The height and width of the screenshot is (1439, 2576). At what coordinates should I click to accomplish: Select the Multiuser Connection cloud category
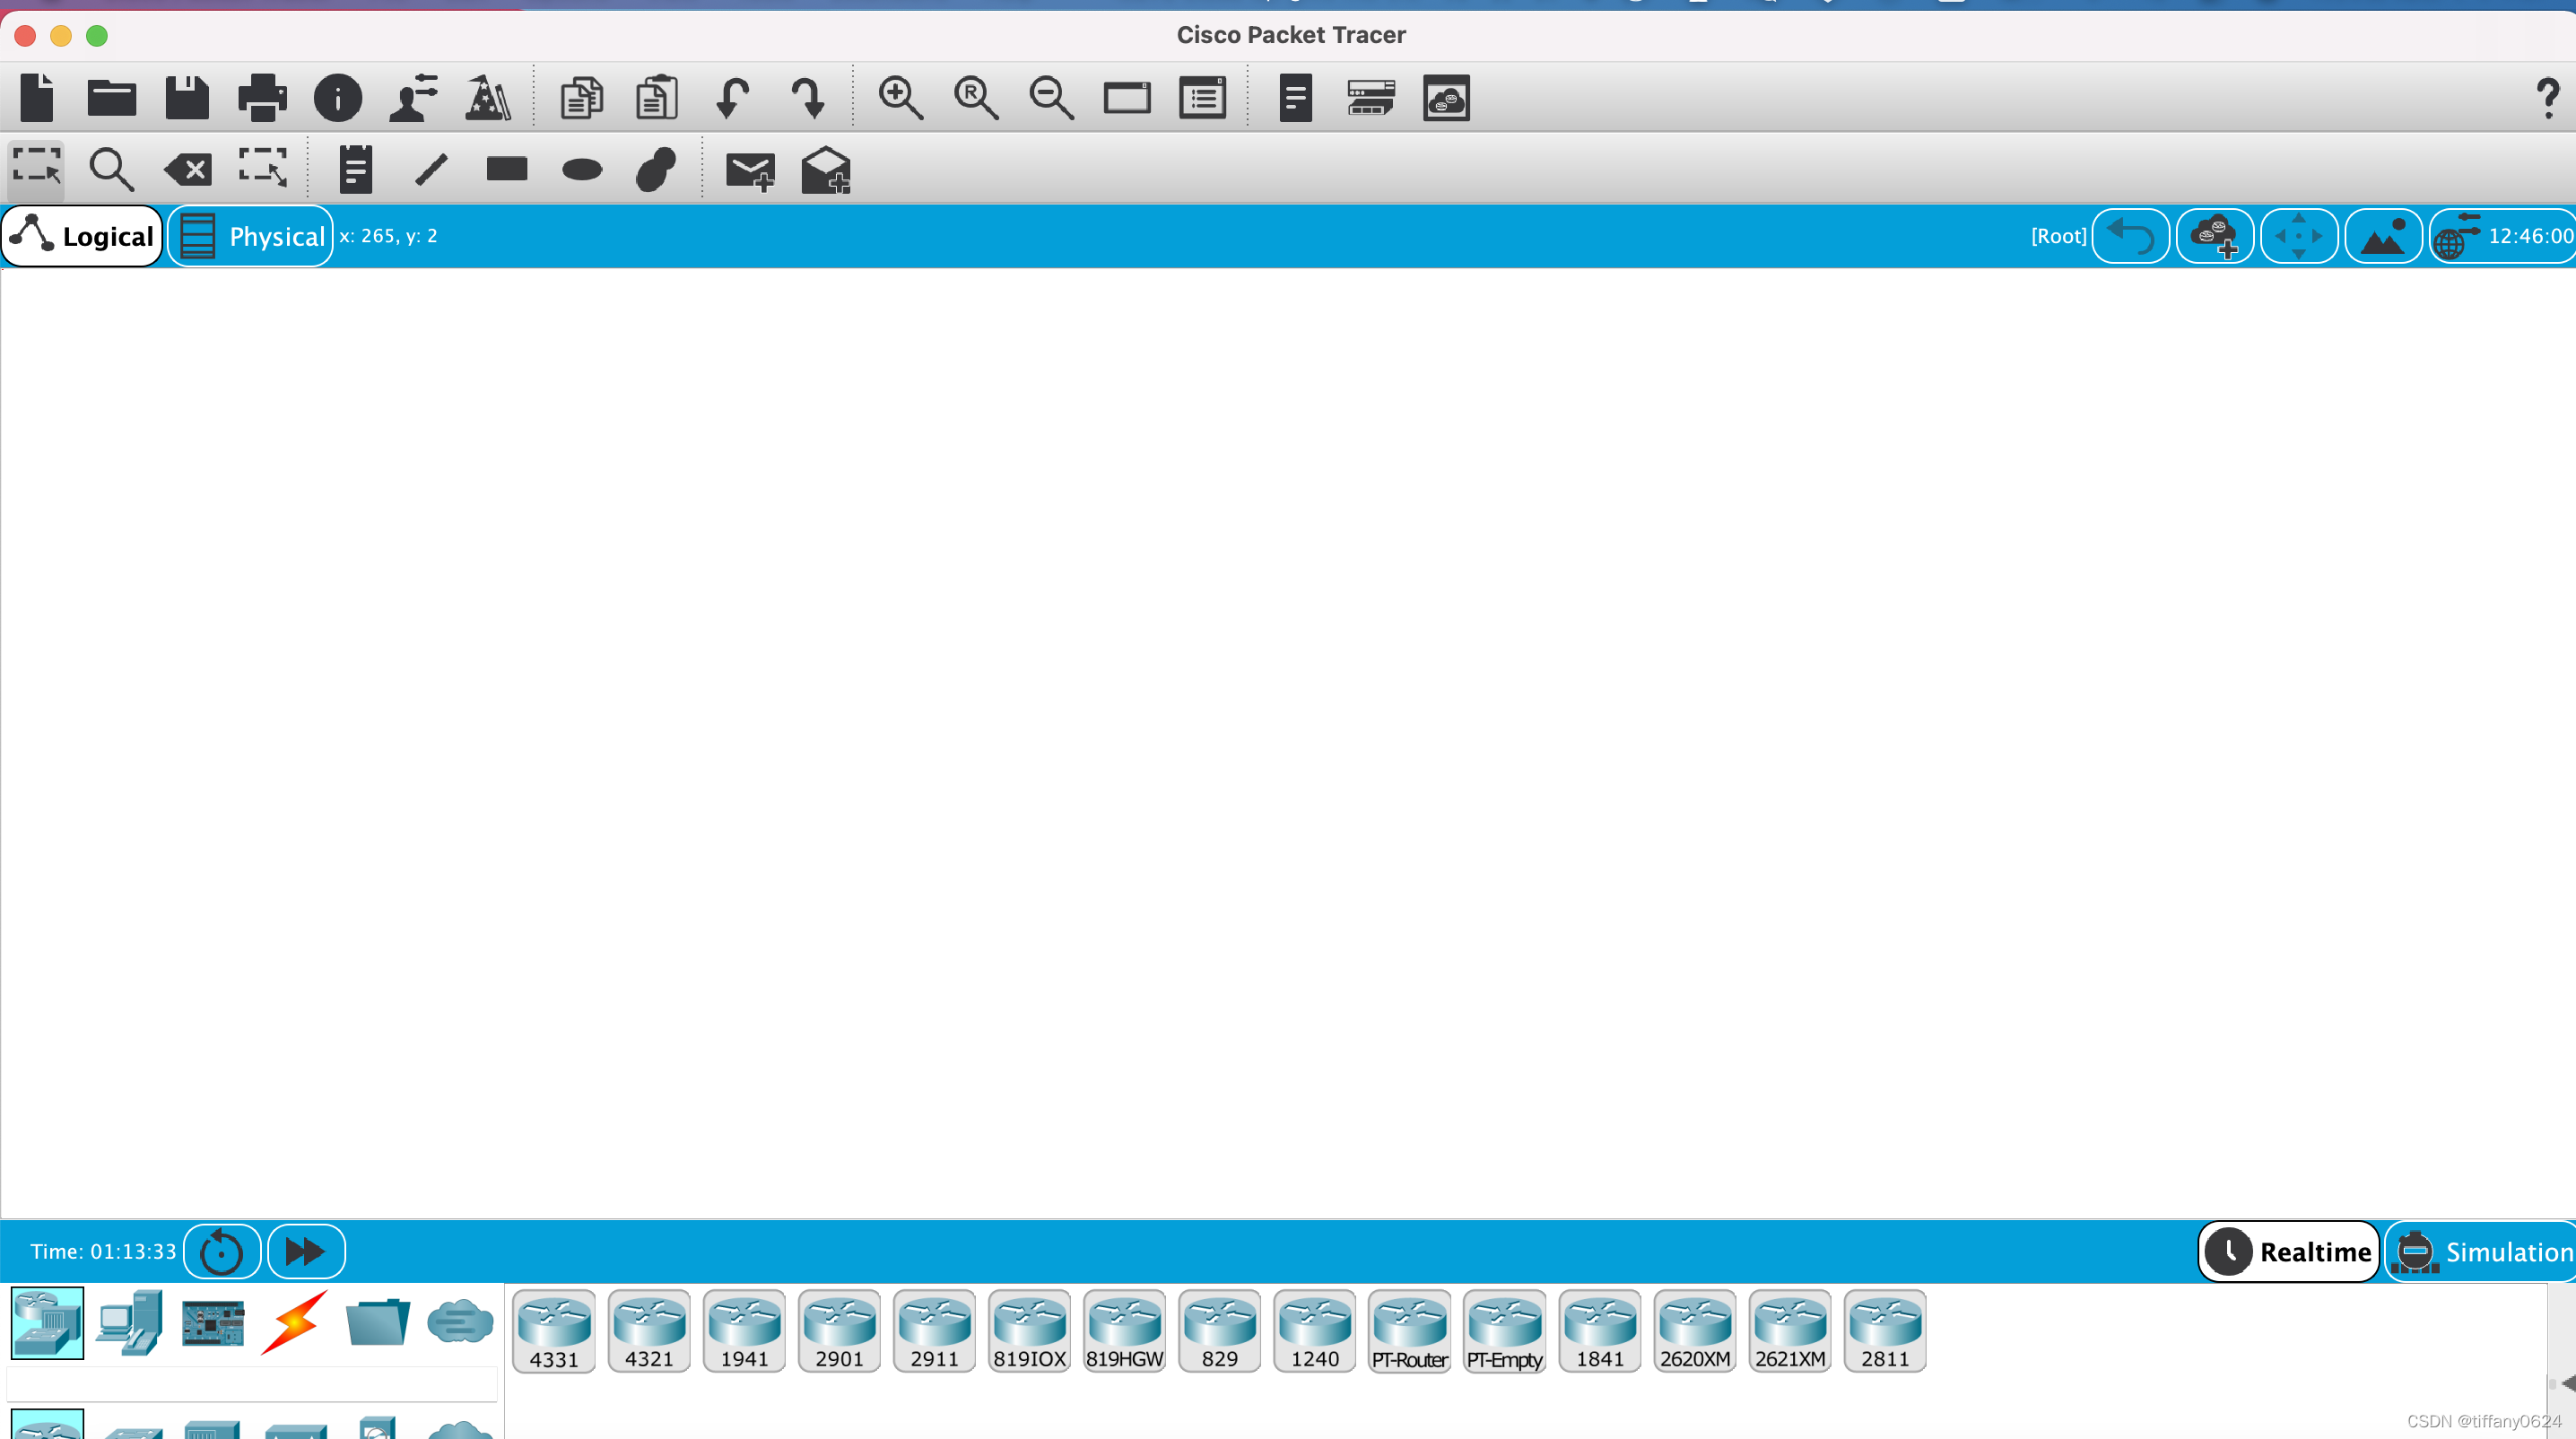460,1322
